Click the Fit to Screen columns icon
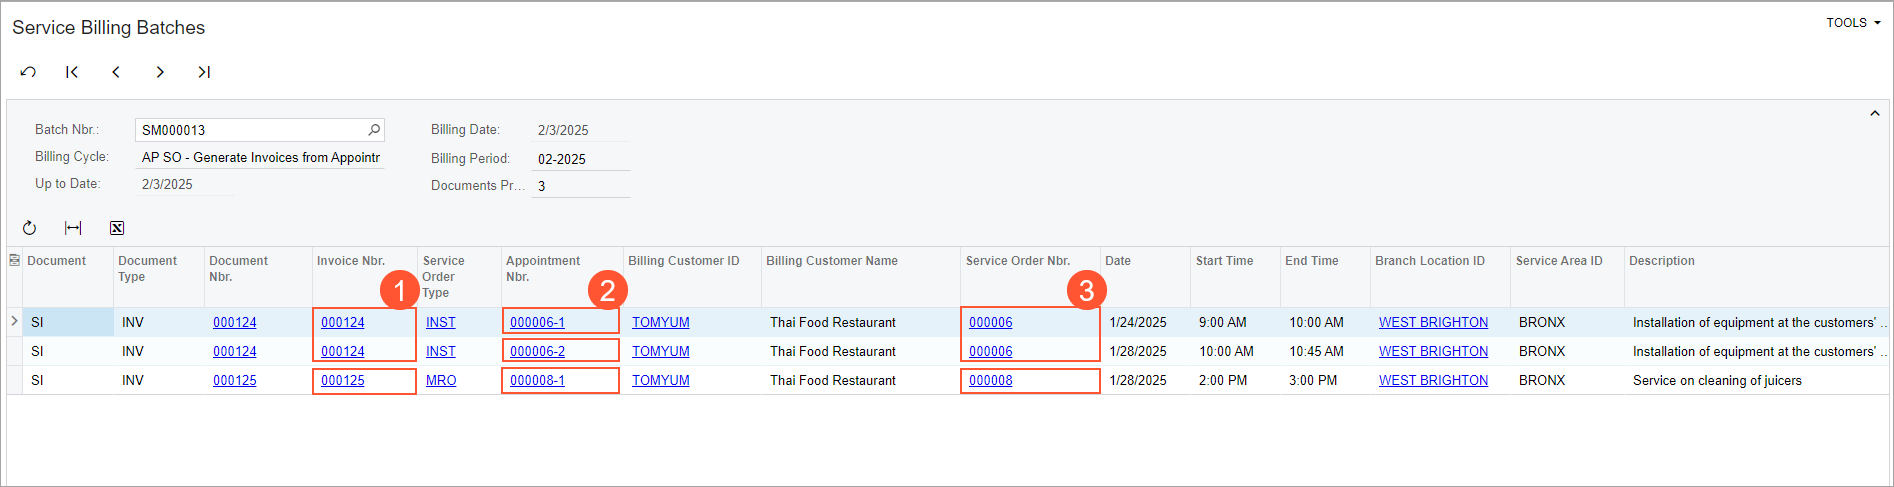1894x487 pixels. pos(73,228)
